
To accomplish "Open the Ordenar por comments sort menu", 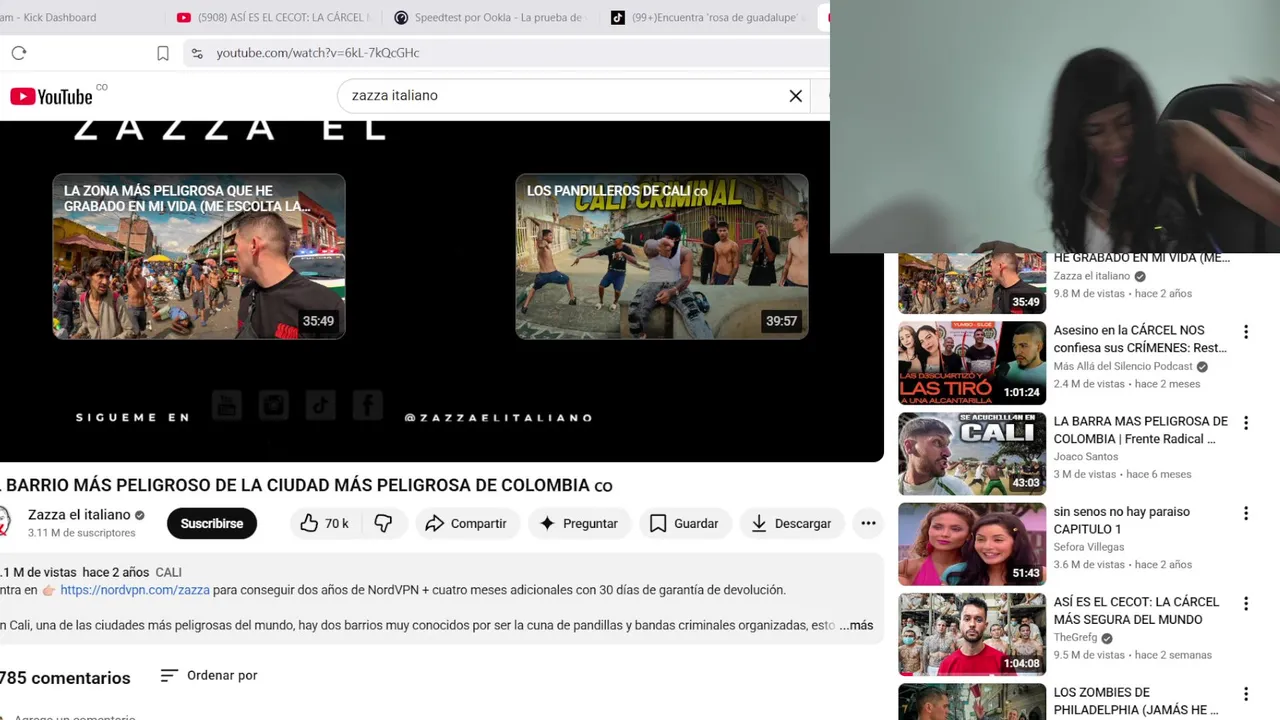I will pos(209,676).
